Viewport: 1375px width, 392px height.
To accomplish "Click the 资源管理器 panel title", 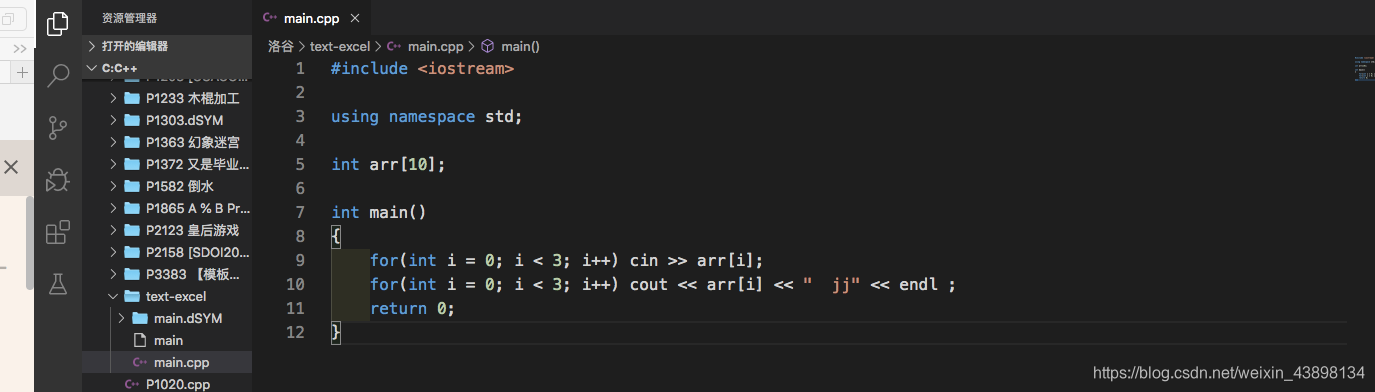I will (130, 18).
